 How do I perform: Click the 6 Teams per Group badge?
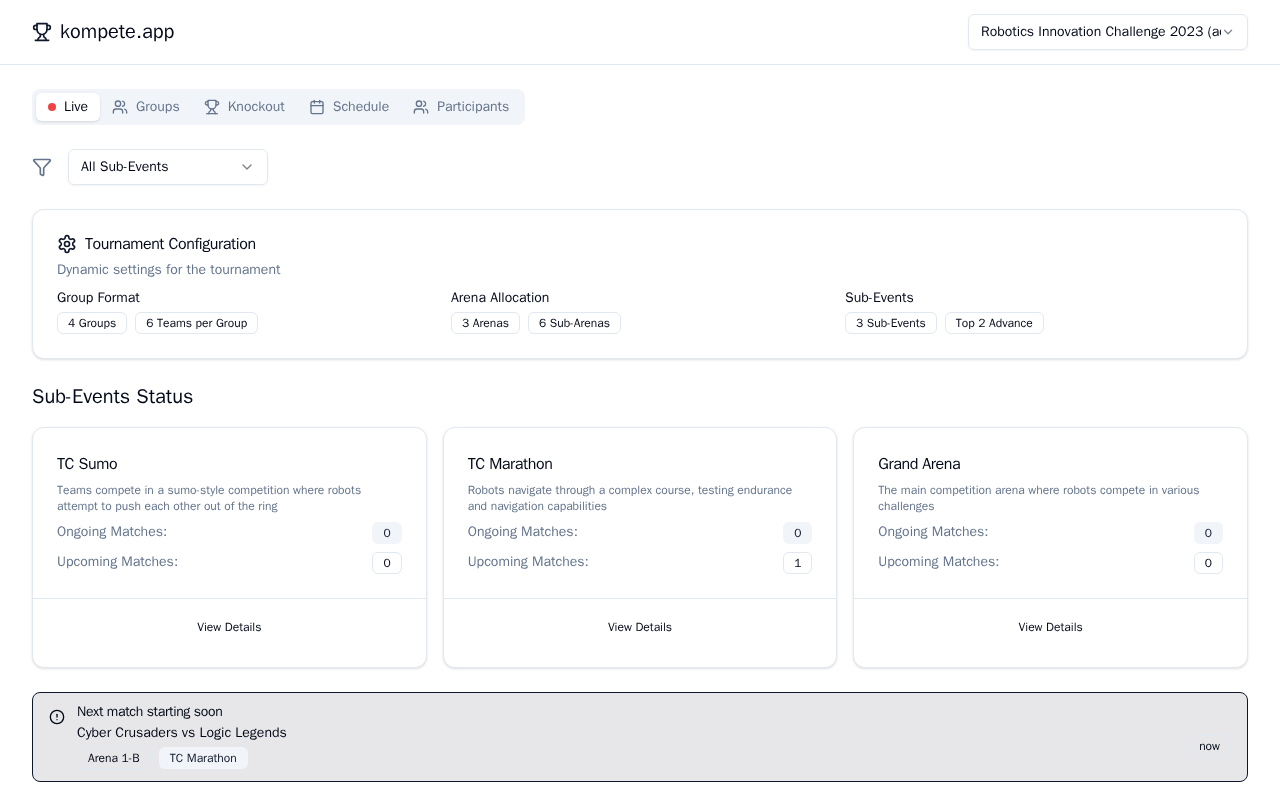[196, 323]
